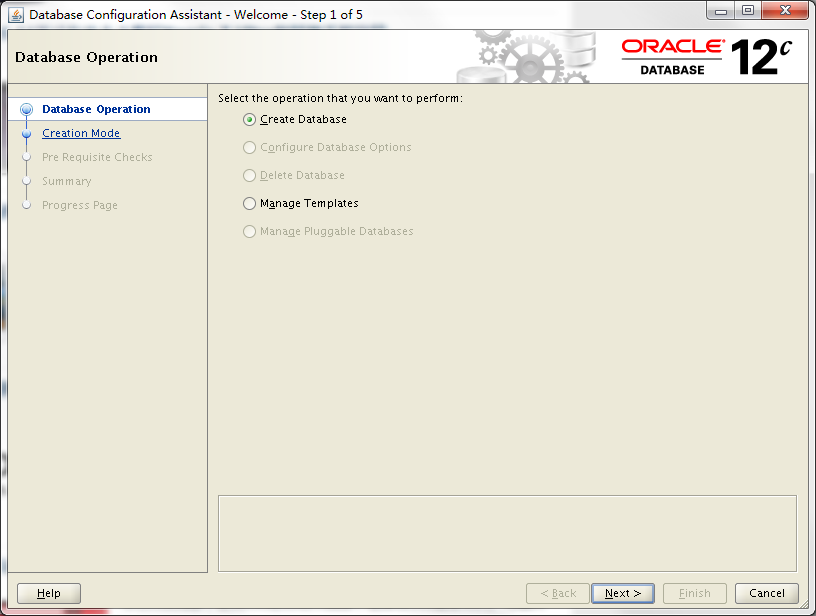
Task: Click the Summary step in the sidebar
Action: tap(65, 181)
